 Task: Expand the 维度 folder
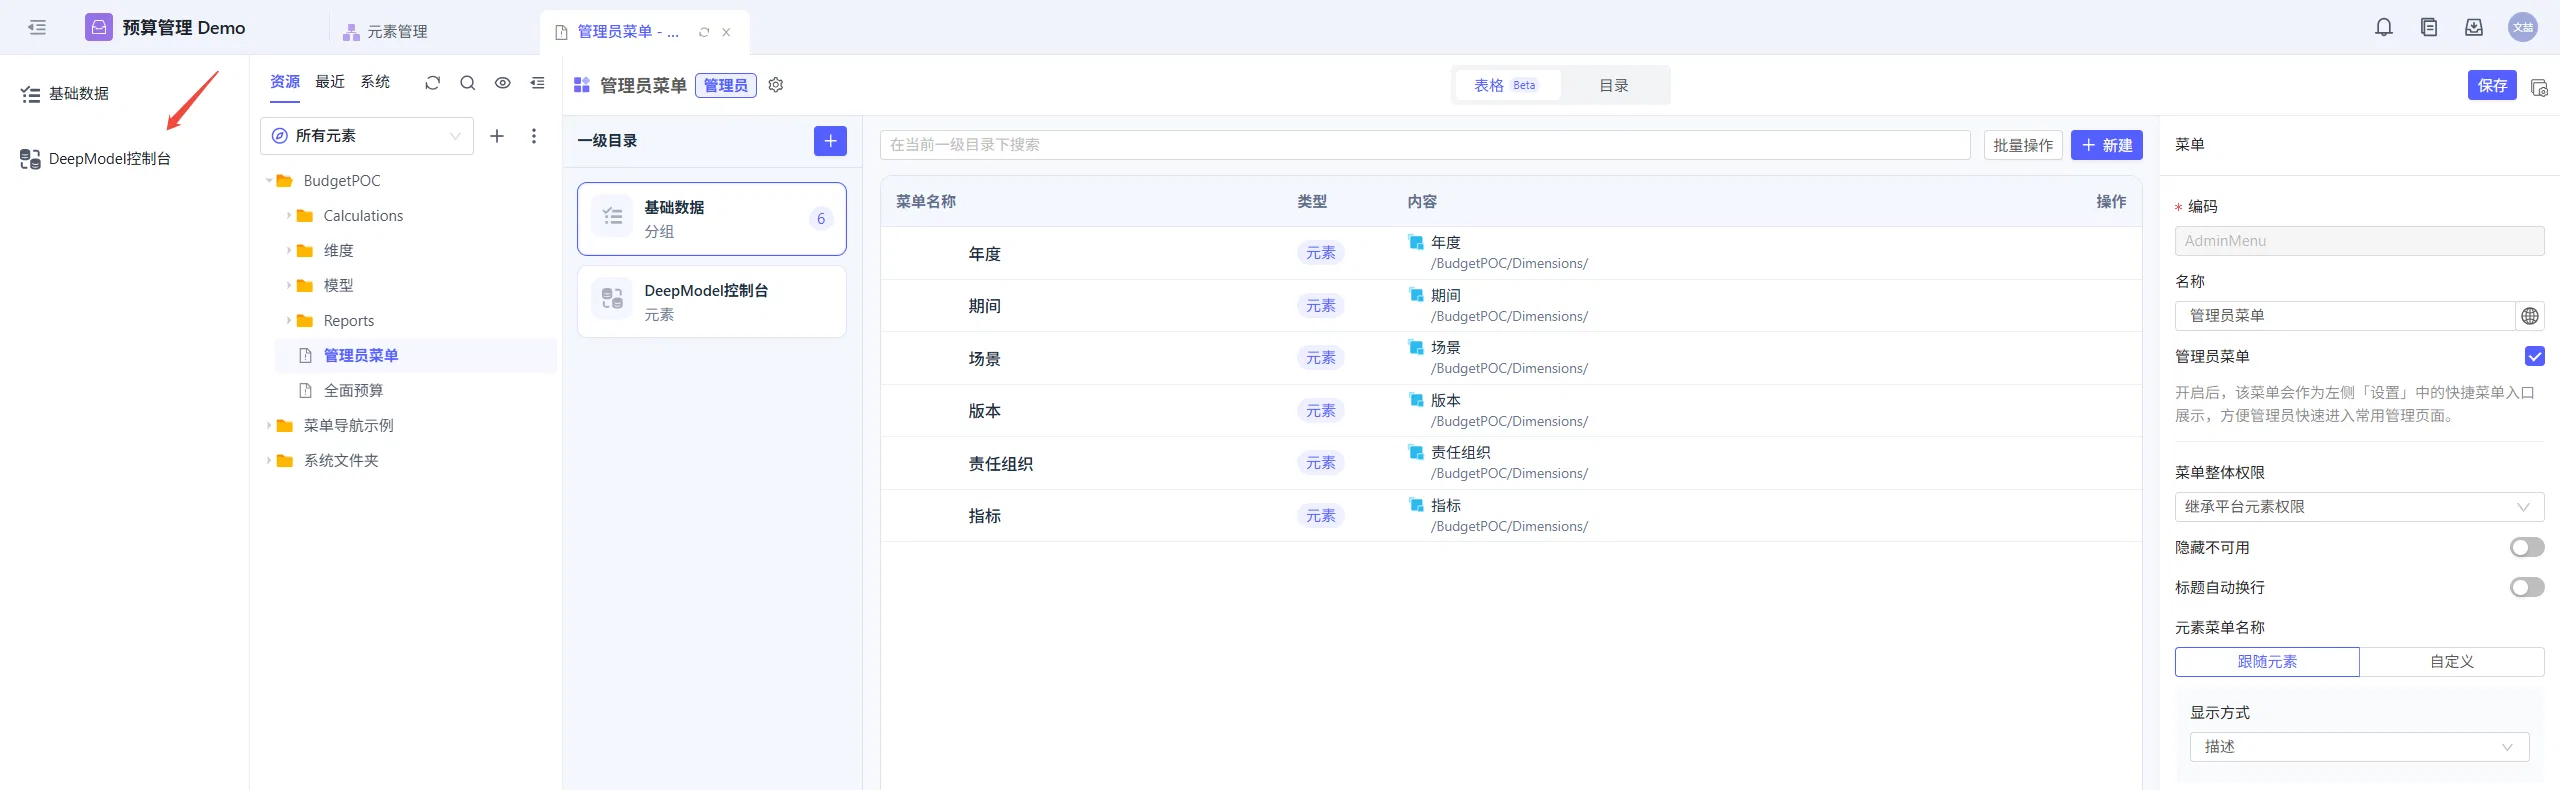coord(289,251)
